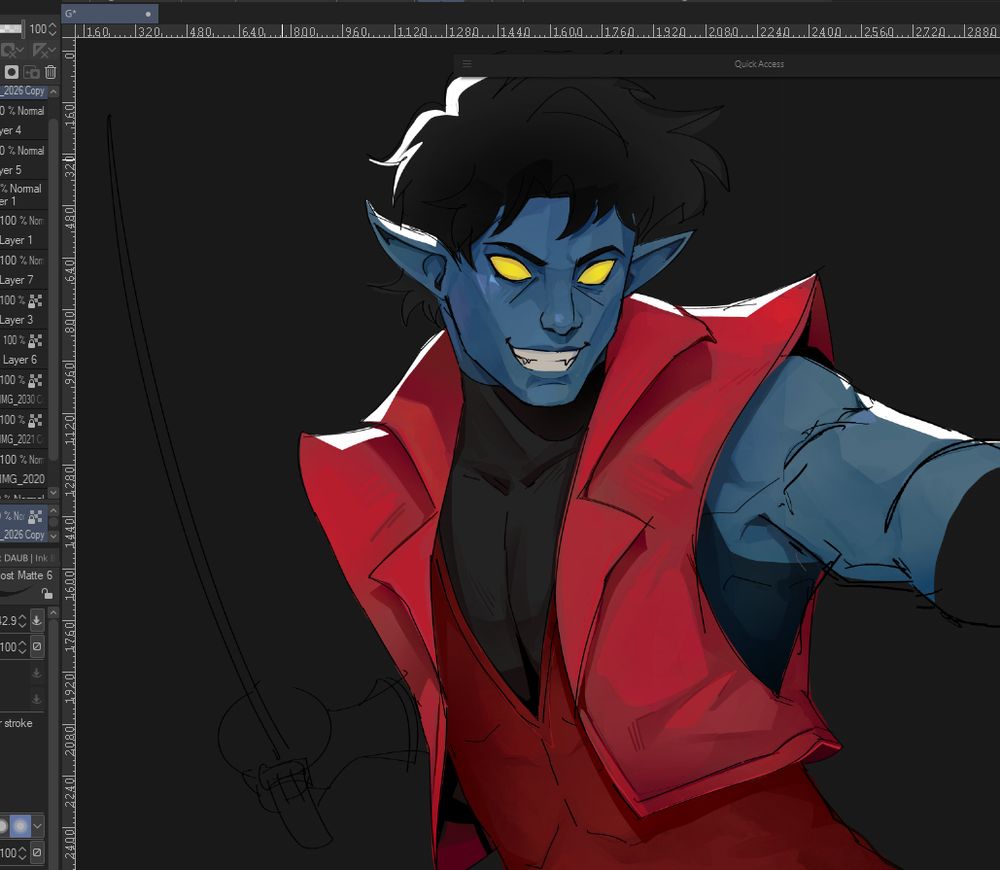Click bottom dynamics icon beside lowest 100 value
1000x870 pixels.
tap(37, 852)
